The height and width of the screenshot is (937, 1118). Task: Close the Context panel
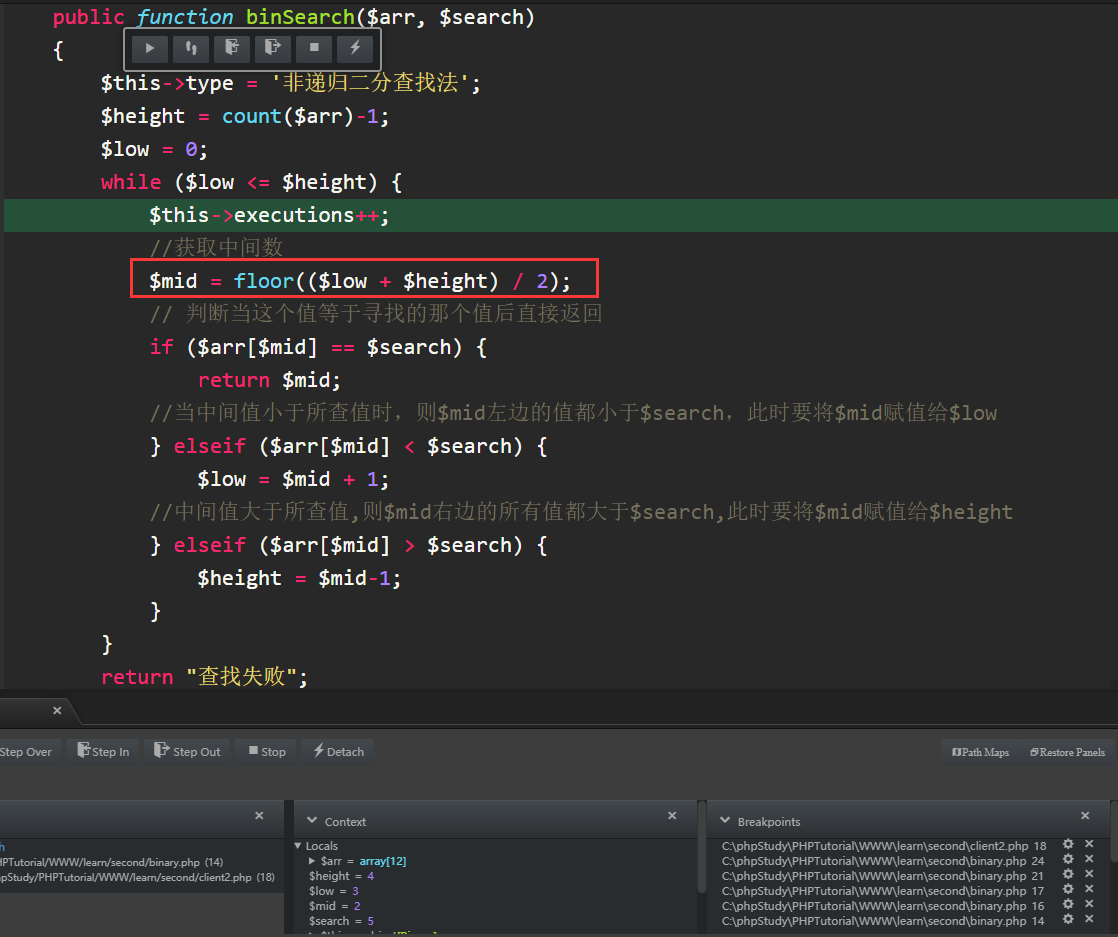(x=672, y=816)
